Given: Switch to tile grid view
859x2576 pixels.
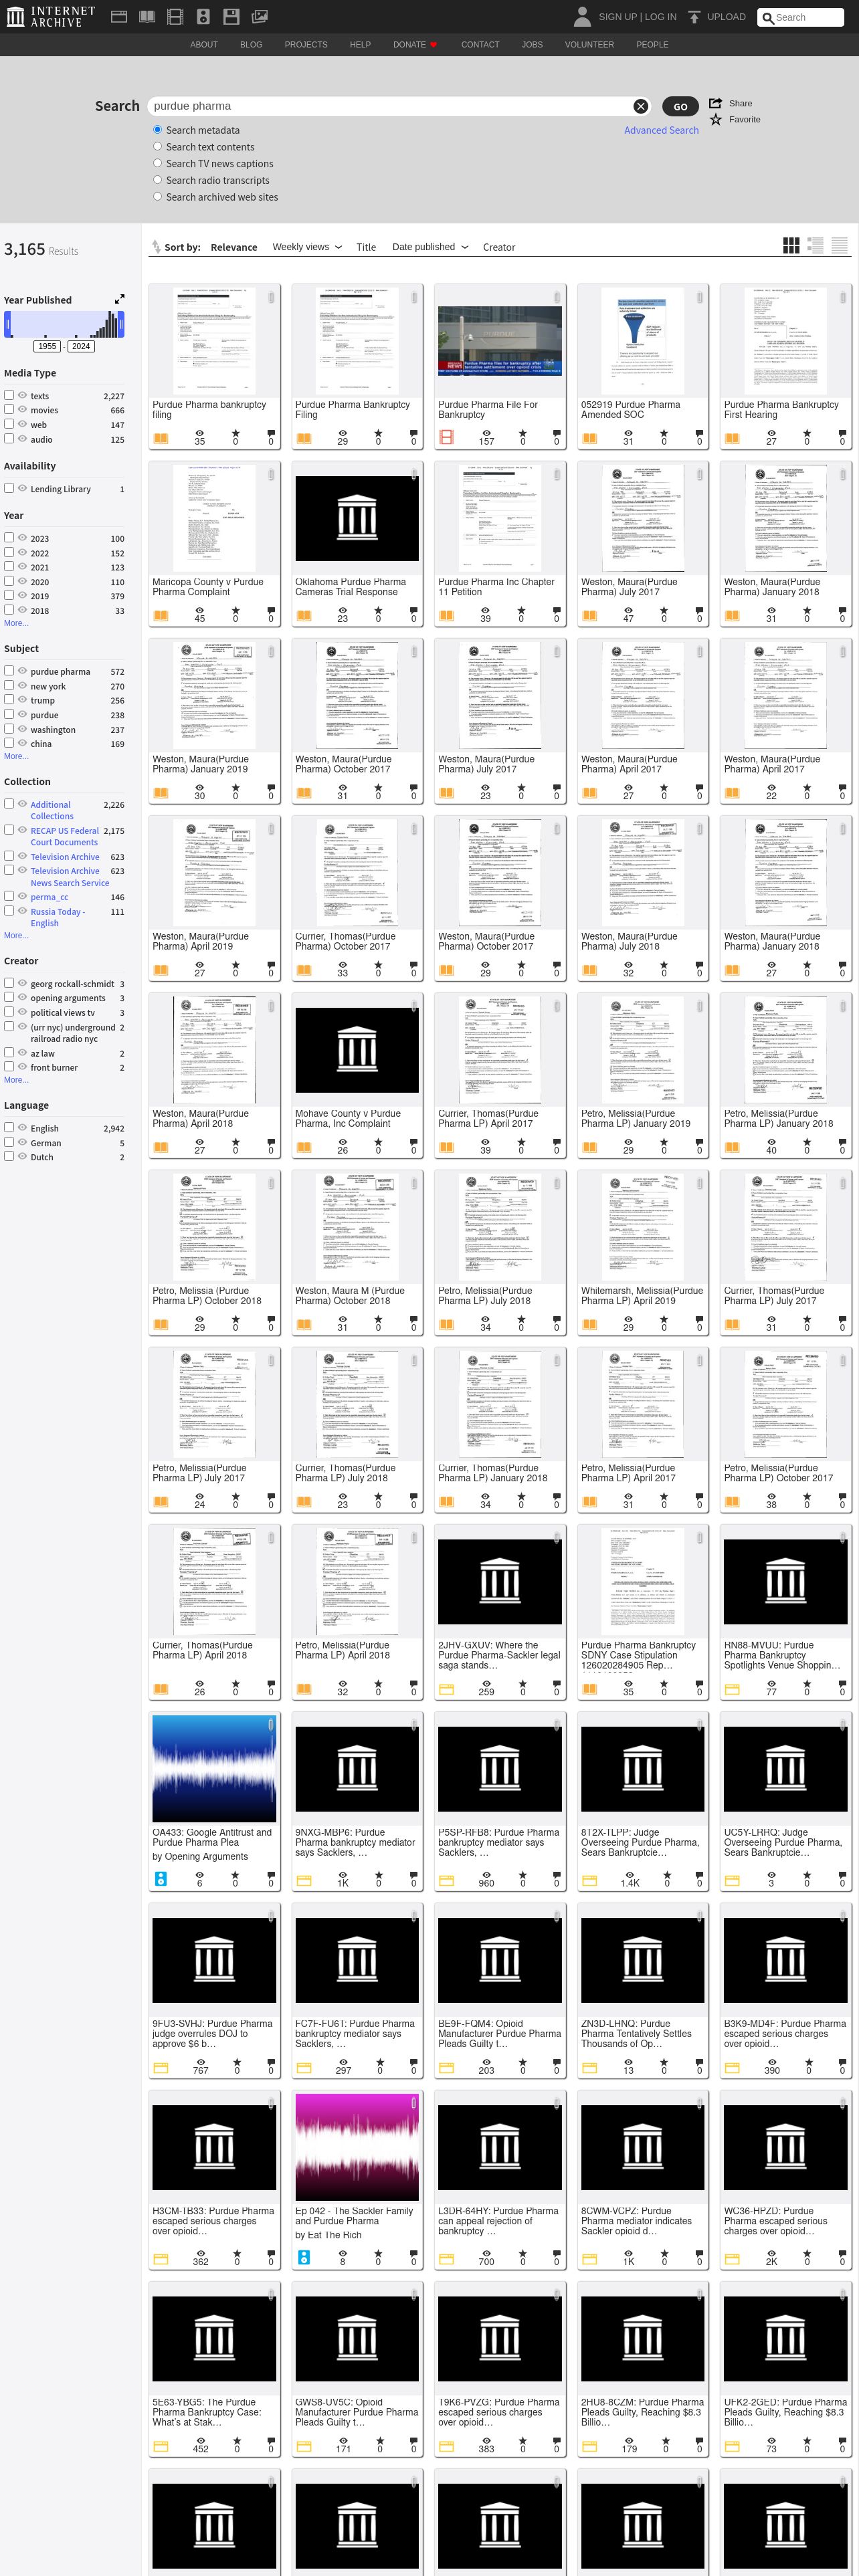Looking at the screenshot, I should (791, 246).
